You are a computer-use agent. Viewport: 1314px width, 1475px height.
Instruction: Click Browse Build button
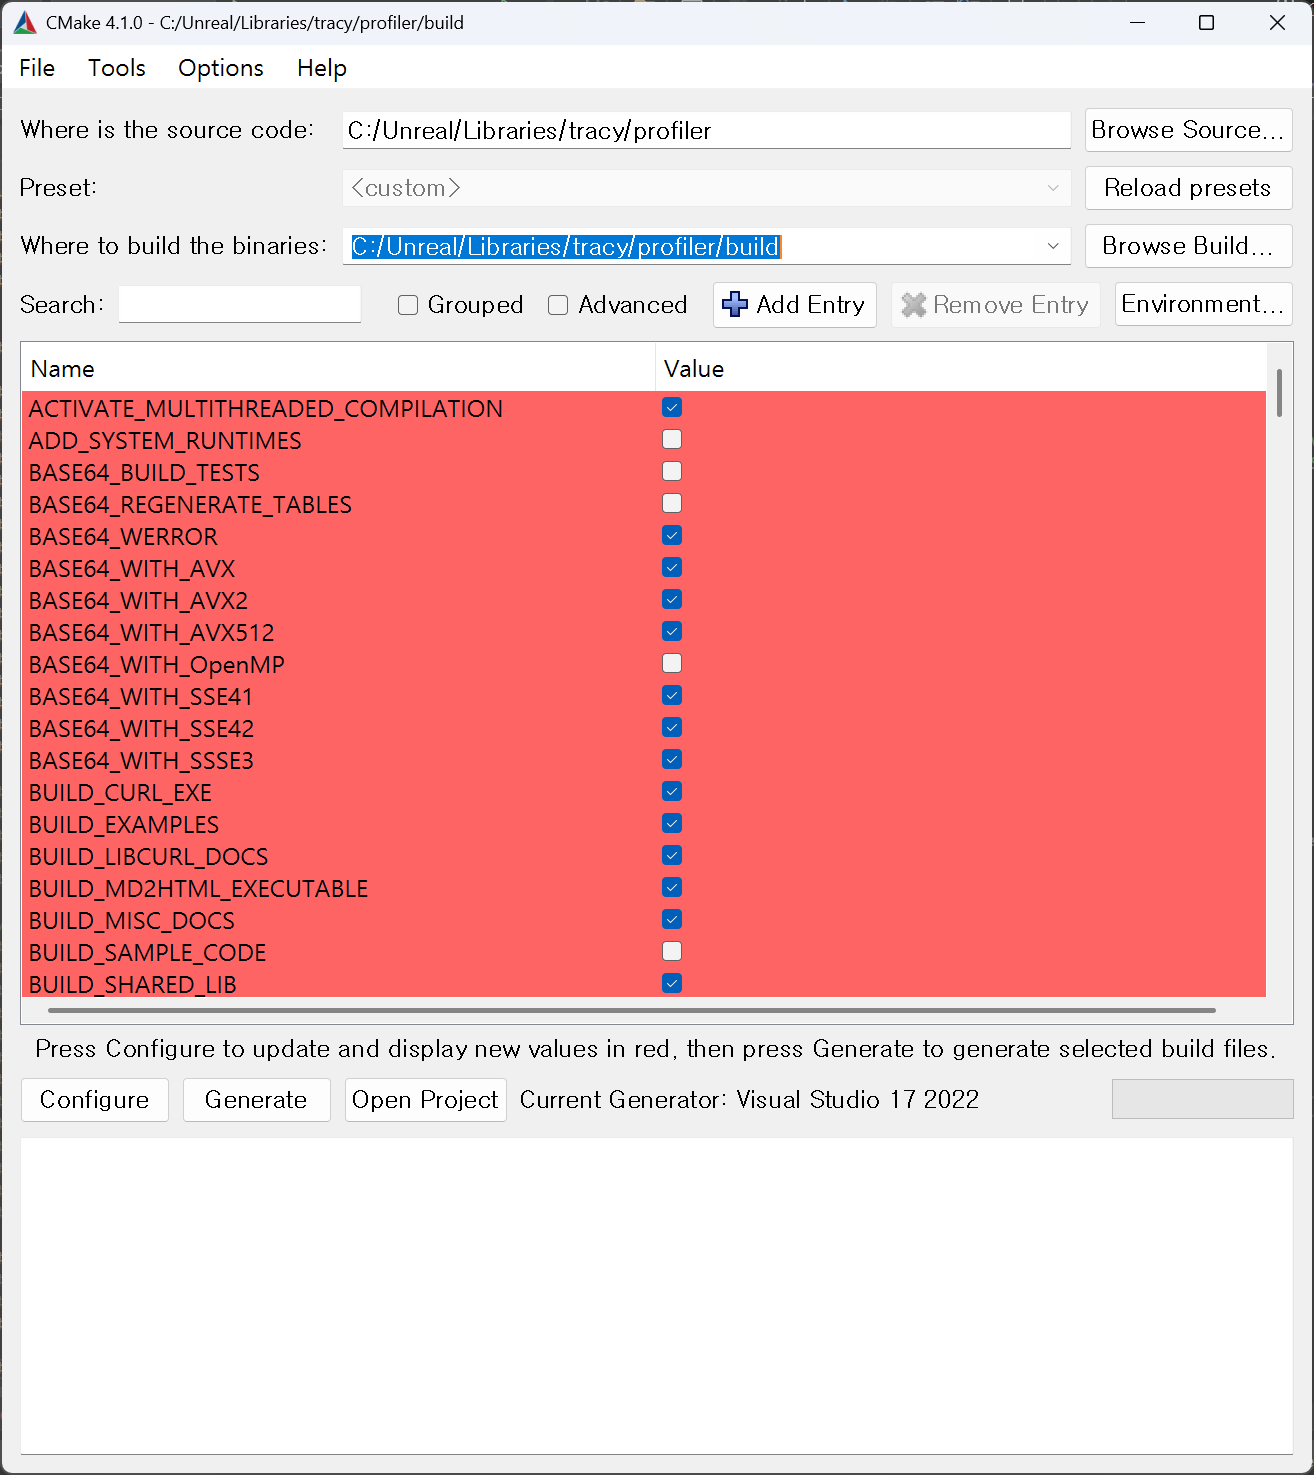[x=1188, y=246]
